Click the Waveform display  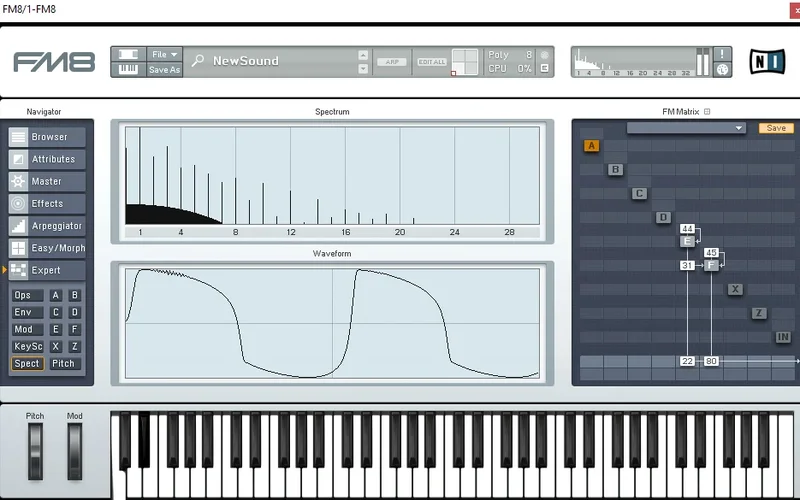(x=332, y=323)
